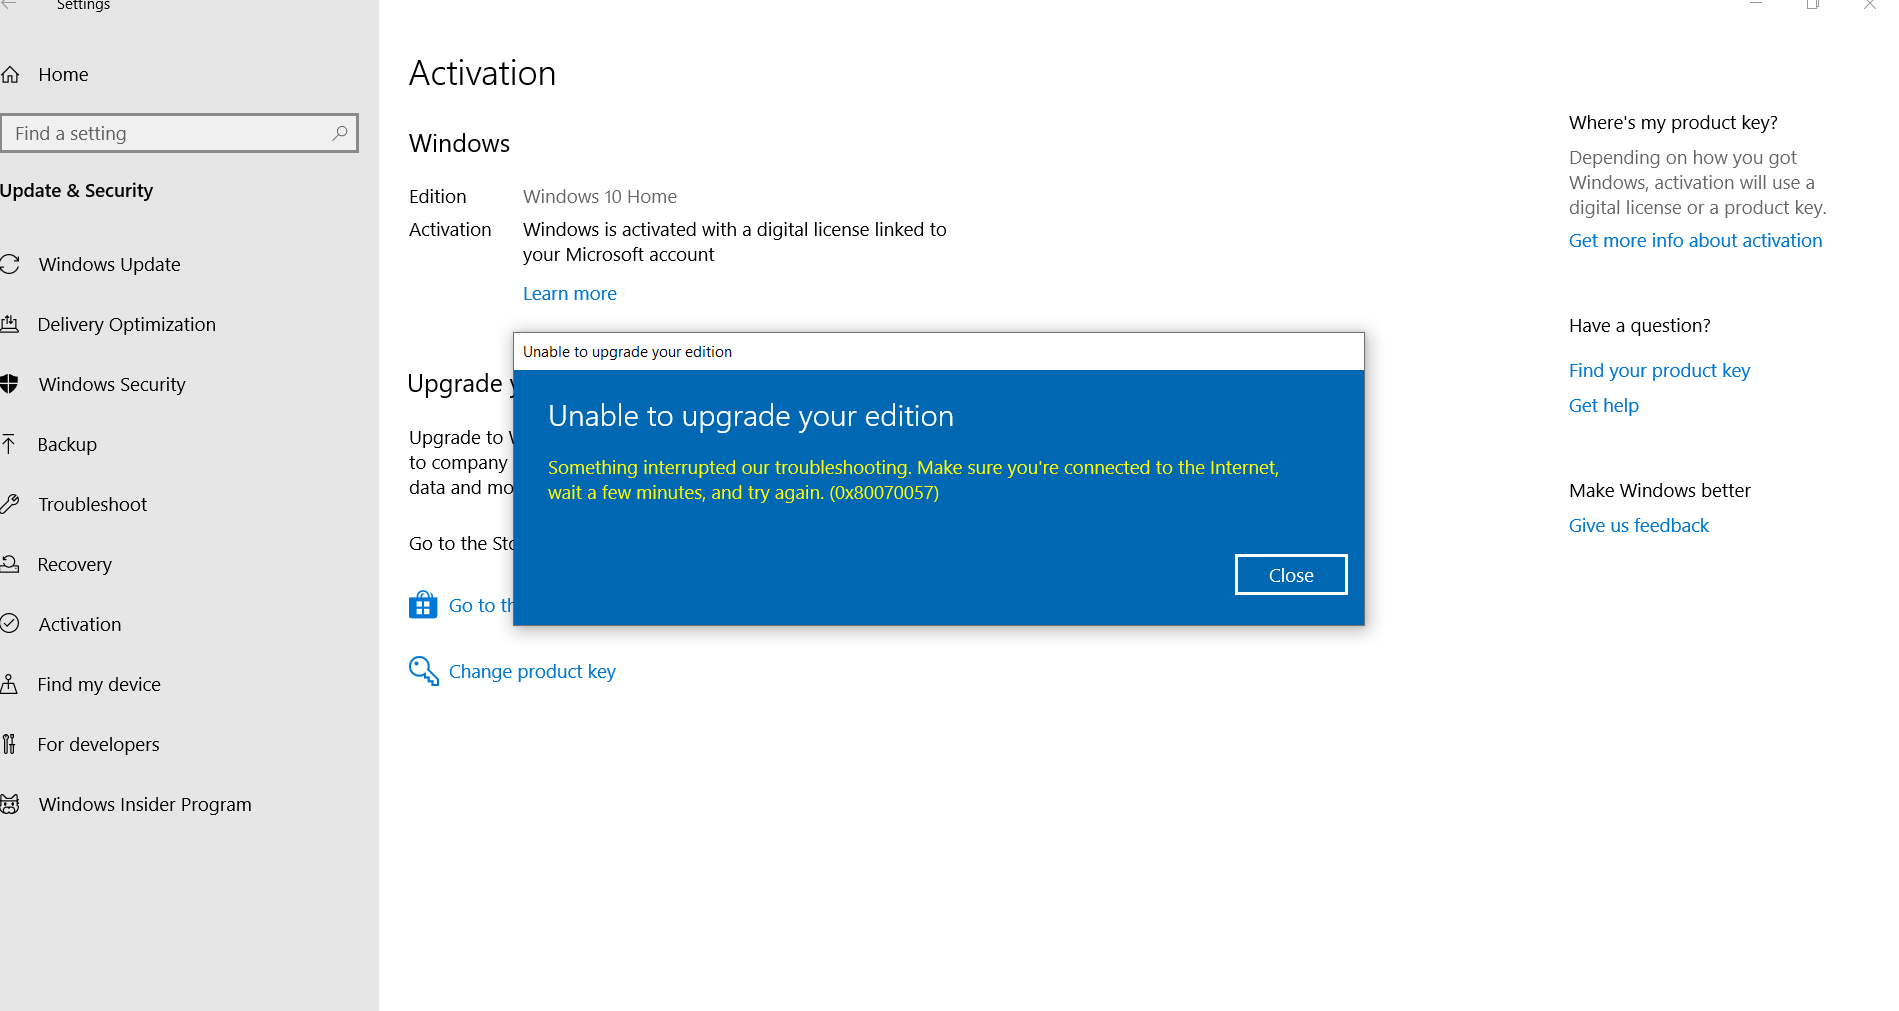Click Give us feedback link

point(1639,526)
